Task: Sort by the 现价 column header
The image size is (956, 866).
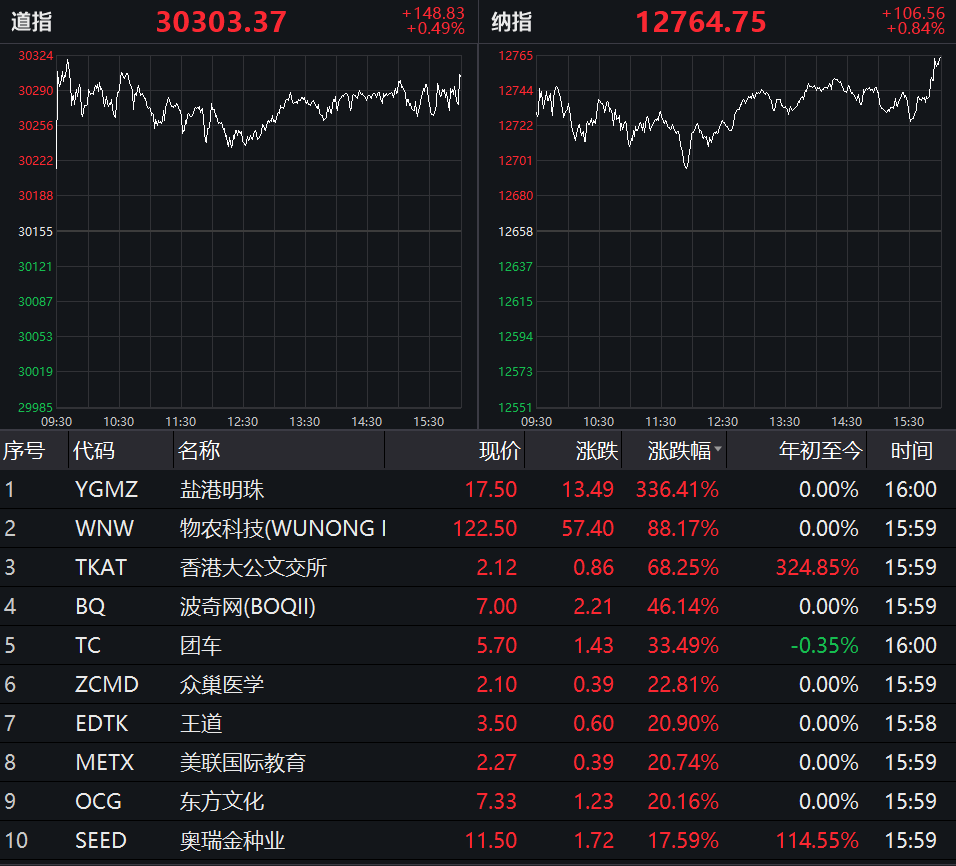Action: 500,451
